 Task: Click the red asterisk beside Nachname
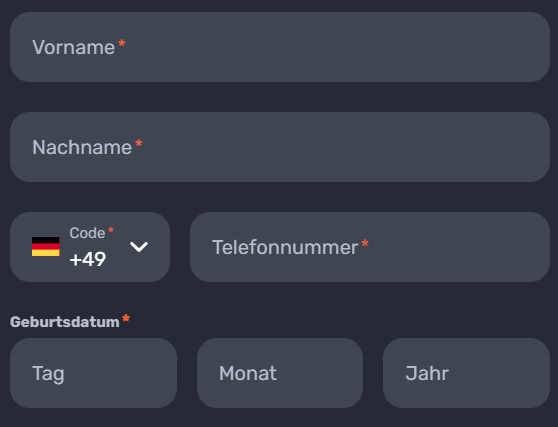coord(139,143)
